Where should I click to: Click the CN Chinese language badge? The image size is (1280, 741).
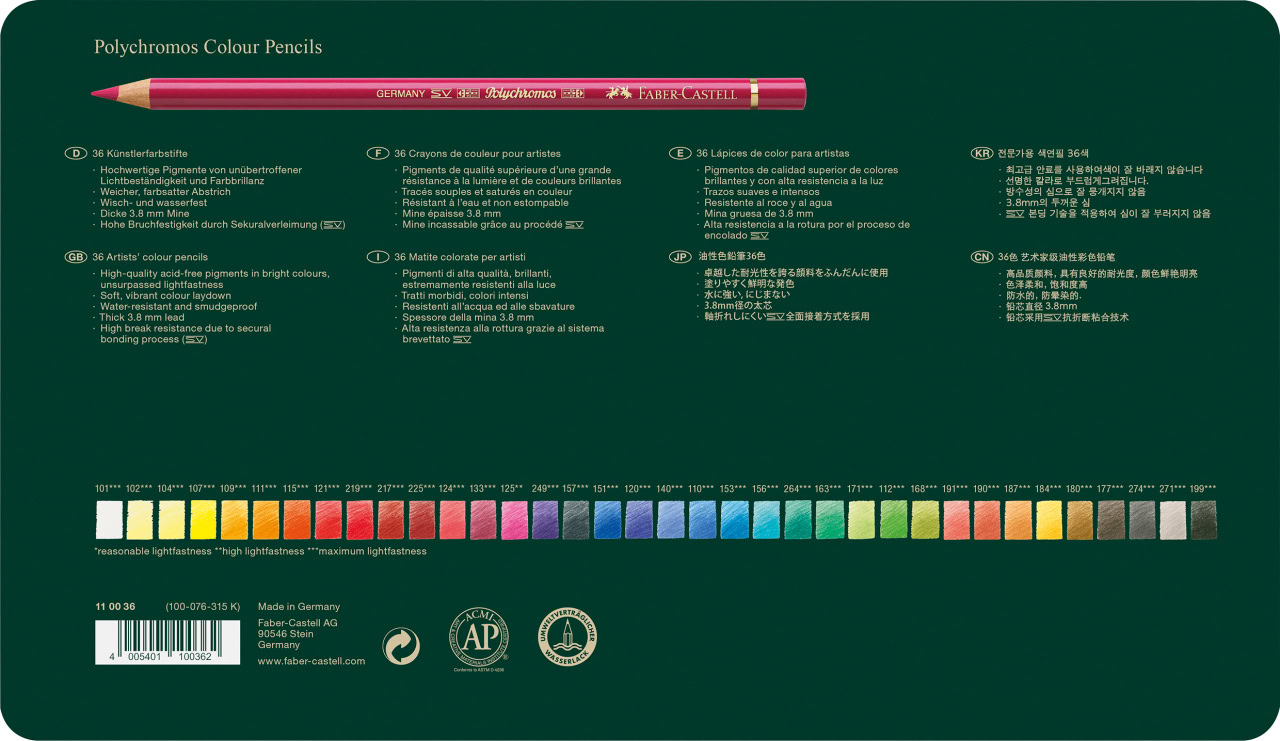(982, 257)
